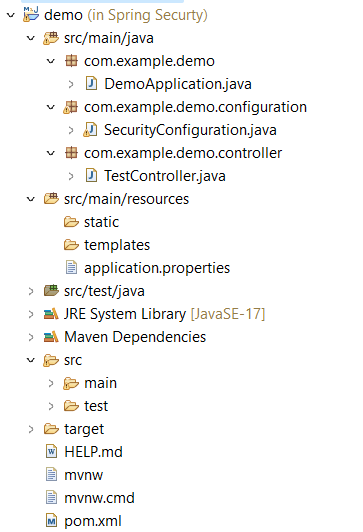Select the pom.xml file name

[93, 521]
